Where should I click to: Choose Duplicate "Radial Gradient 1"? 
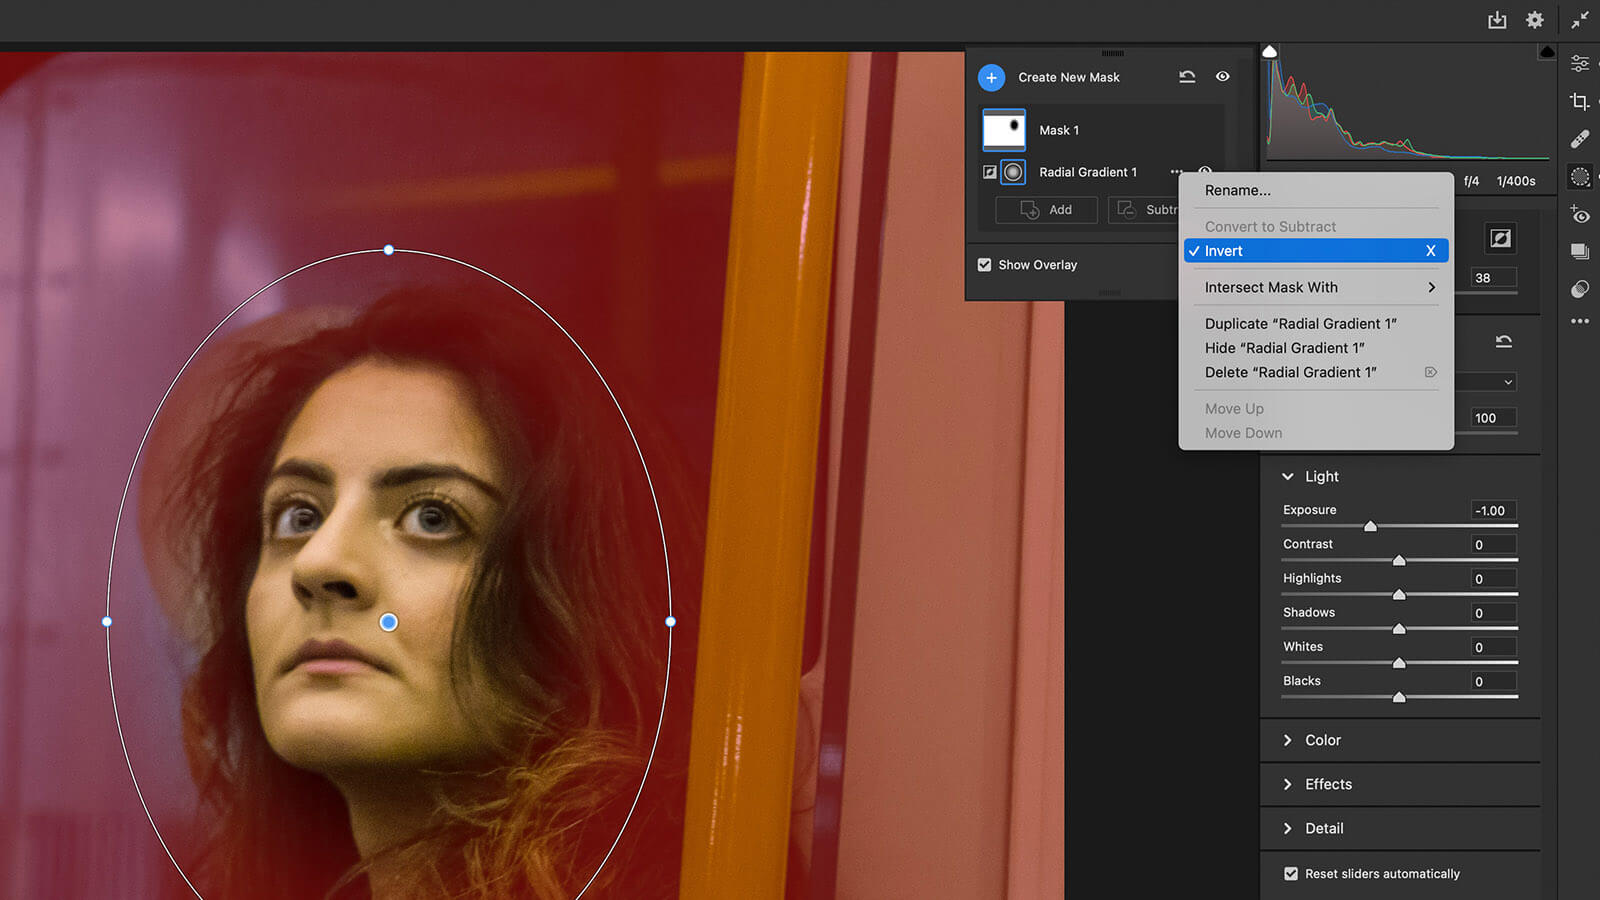pyautogui.click(x=1316, y=324)
